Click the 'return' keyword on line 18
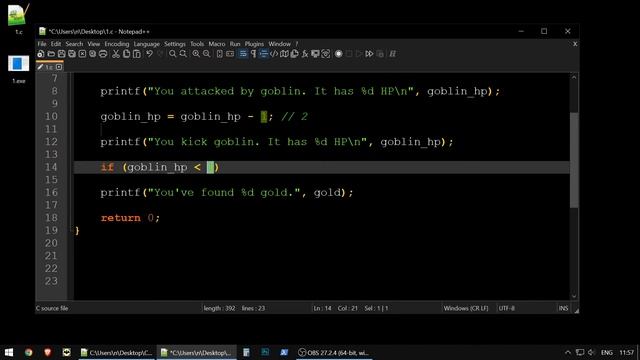 [120, 218]
